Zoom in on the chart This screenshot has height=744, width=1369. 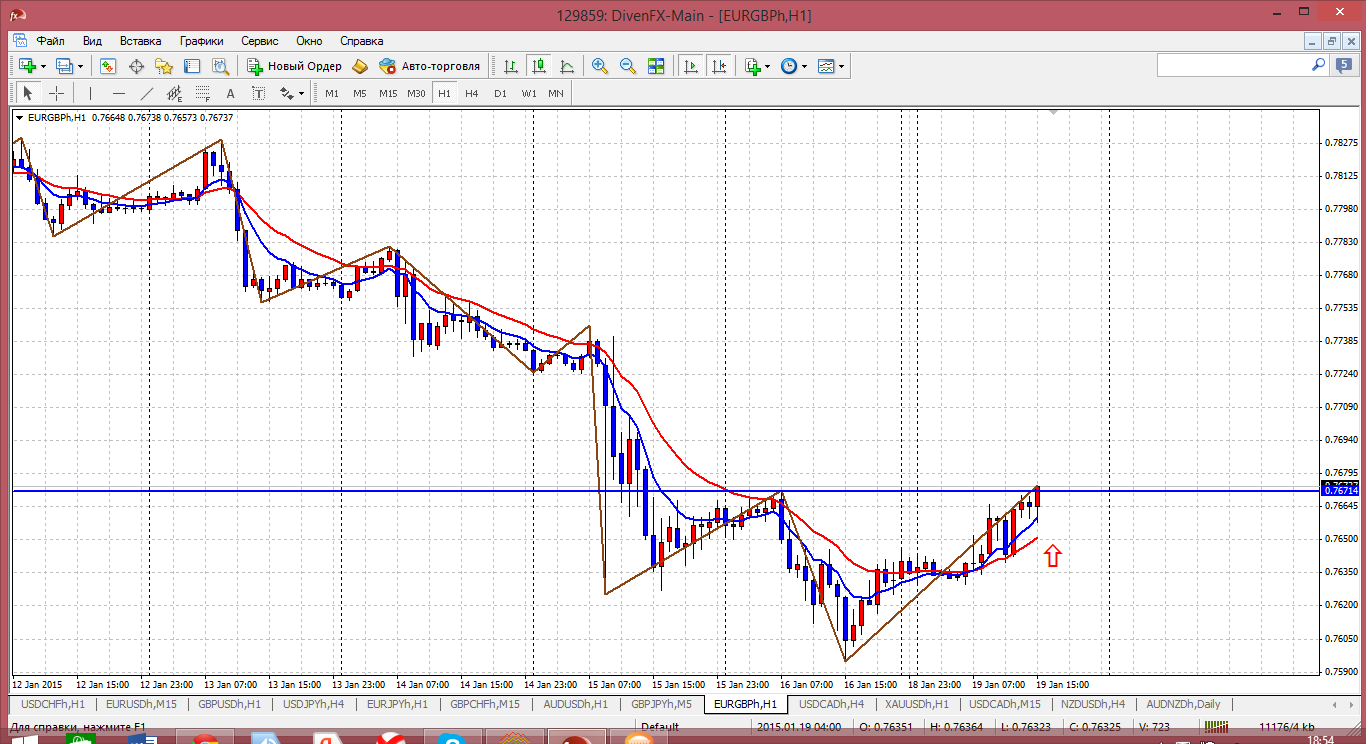click(600, 66)
